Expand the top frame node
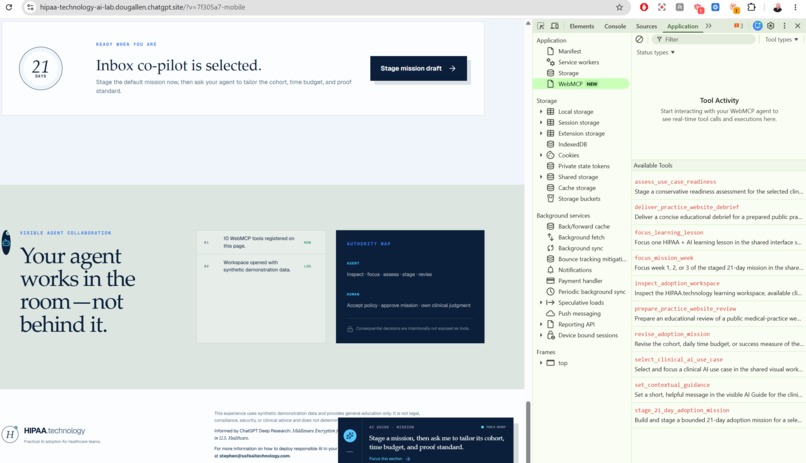806x463 pixels. [541, 363]
